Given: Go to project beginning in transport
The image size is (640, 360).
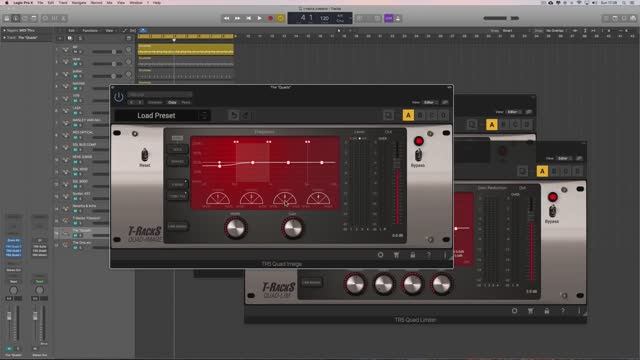Looking at the screenshot, I should tap(248, 18).
